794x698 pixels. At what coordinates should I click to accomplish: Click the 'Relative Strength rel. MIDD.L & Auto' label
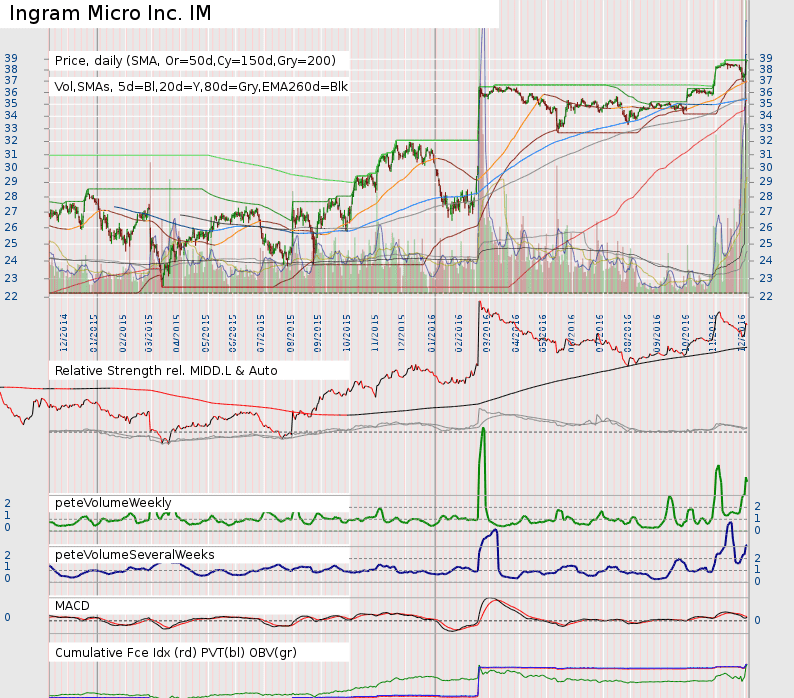click(166, 371)
